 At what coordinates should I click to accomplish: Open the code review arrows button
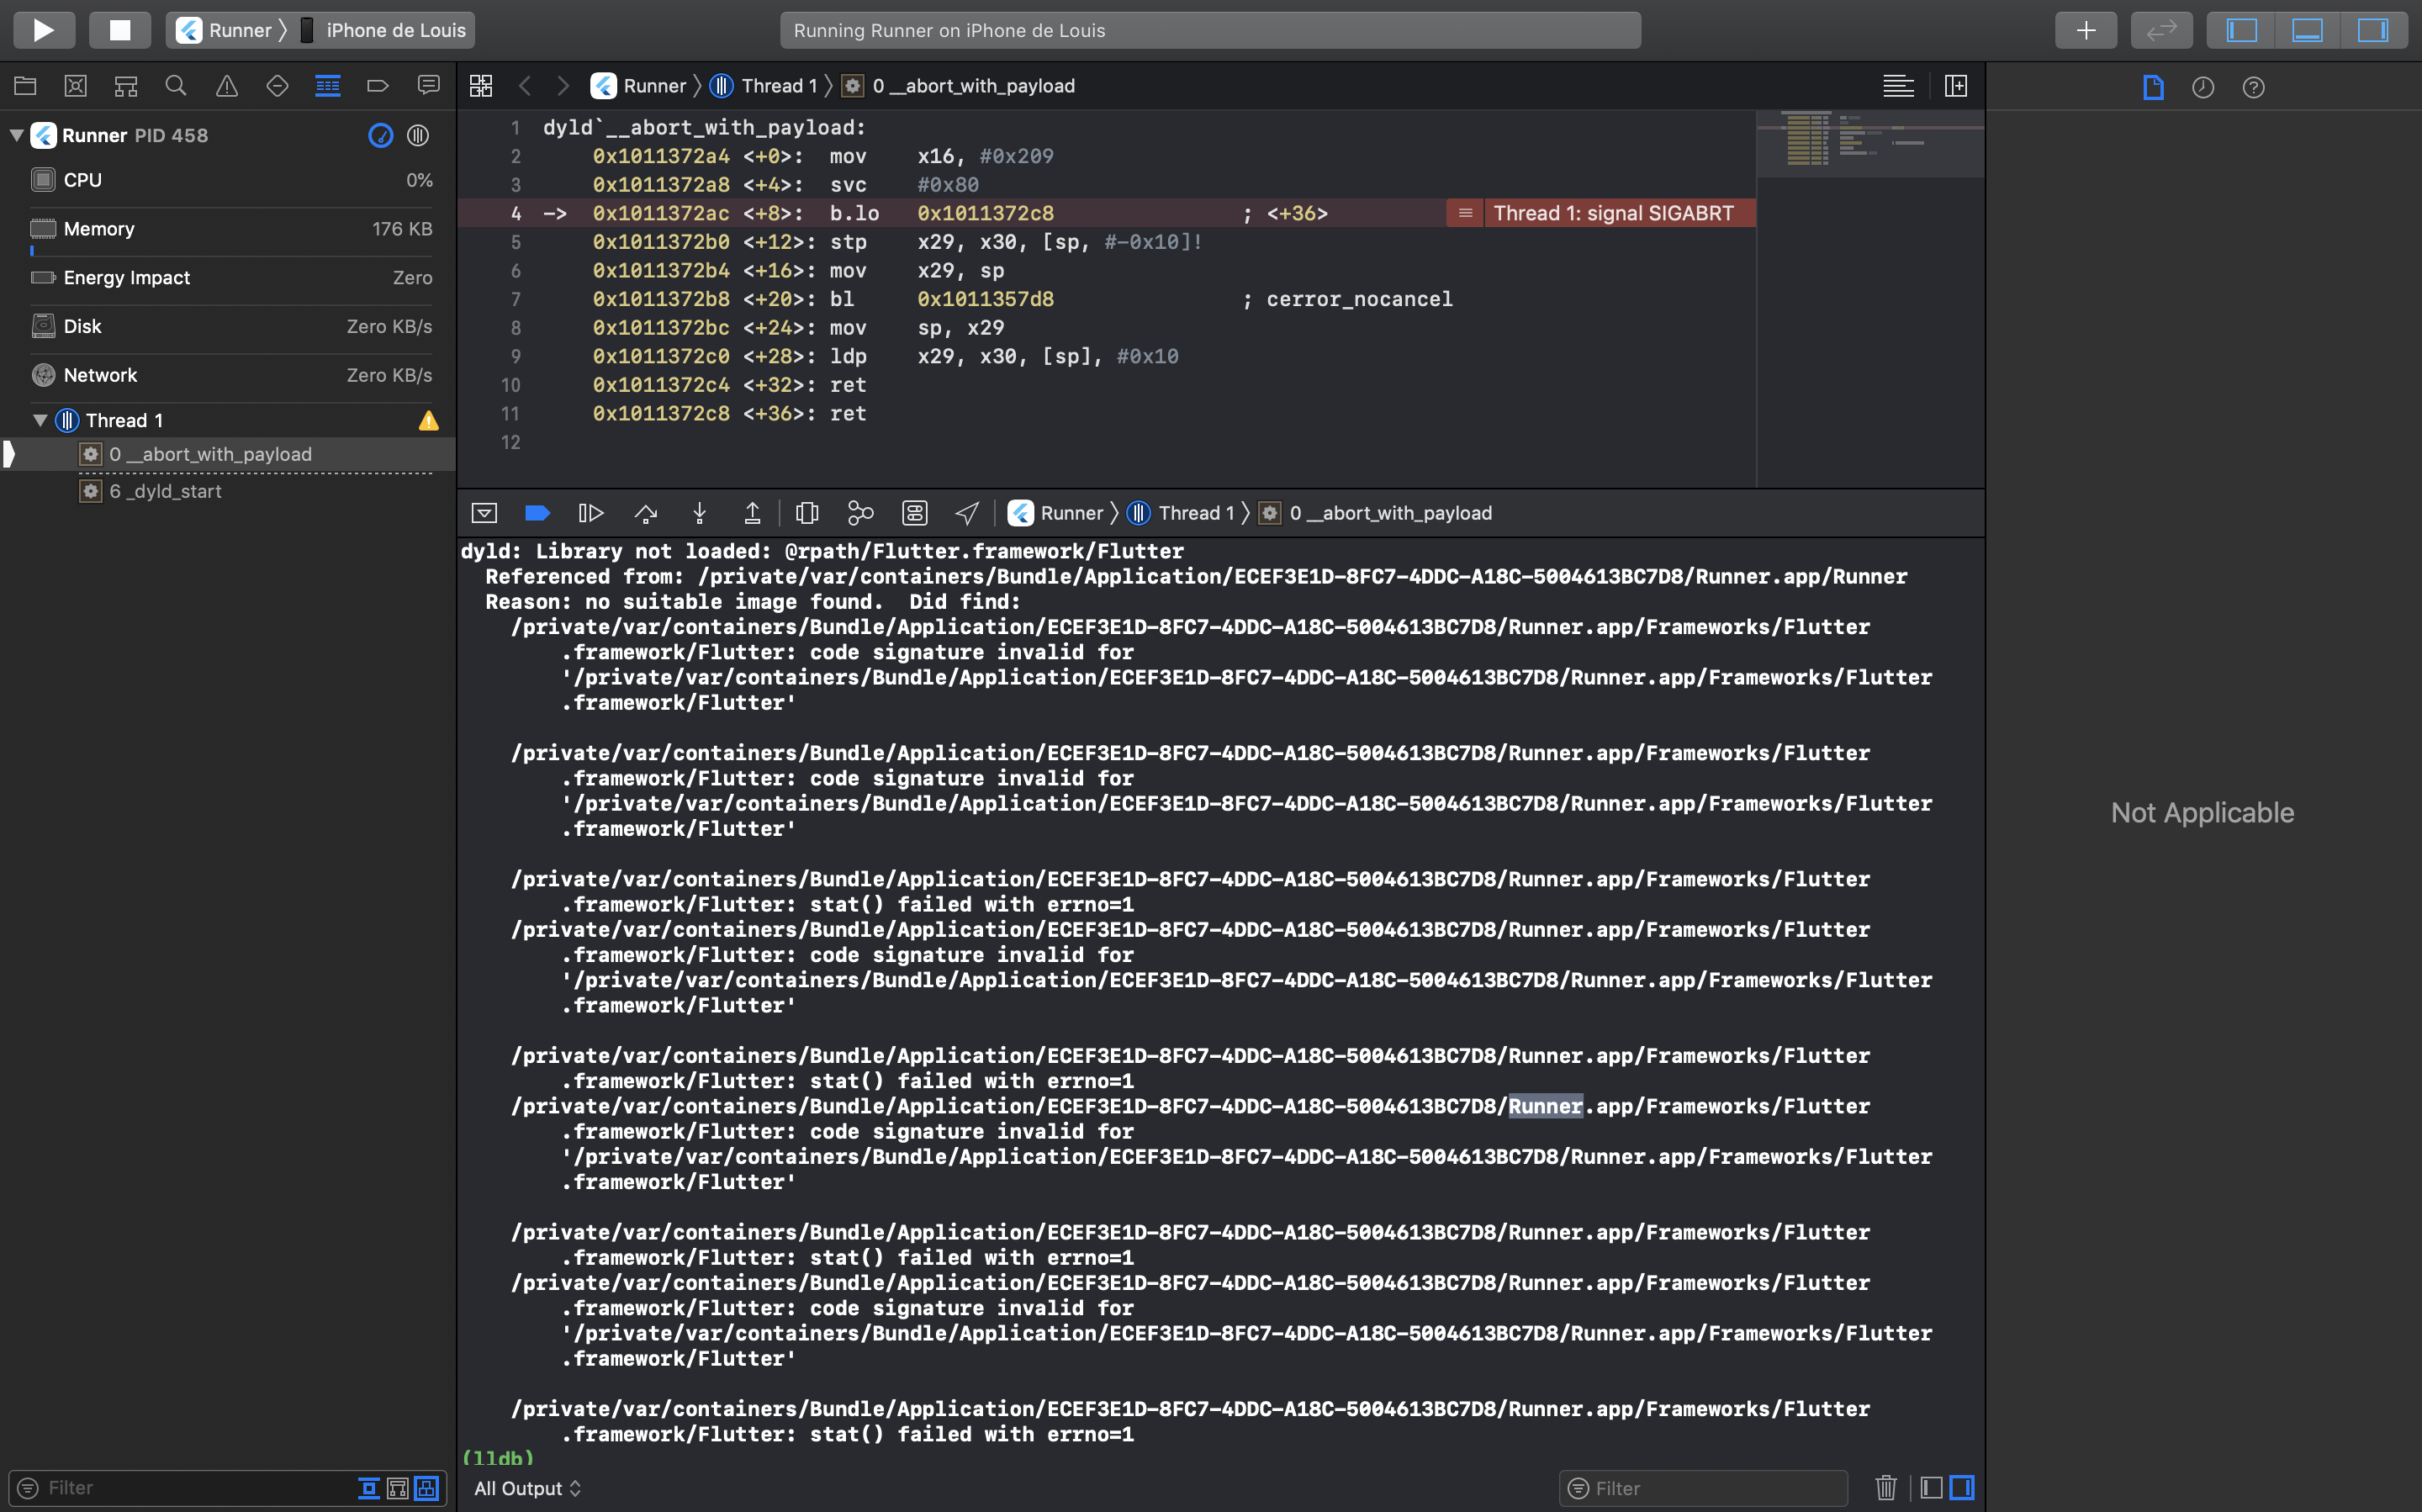[x=2161, y=30]
